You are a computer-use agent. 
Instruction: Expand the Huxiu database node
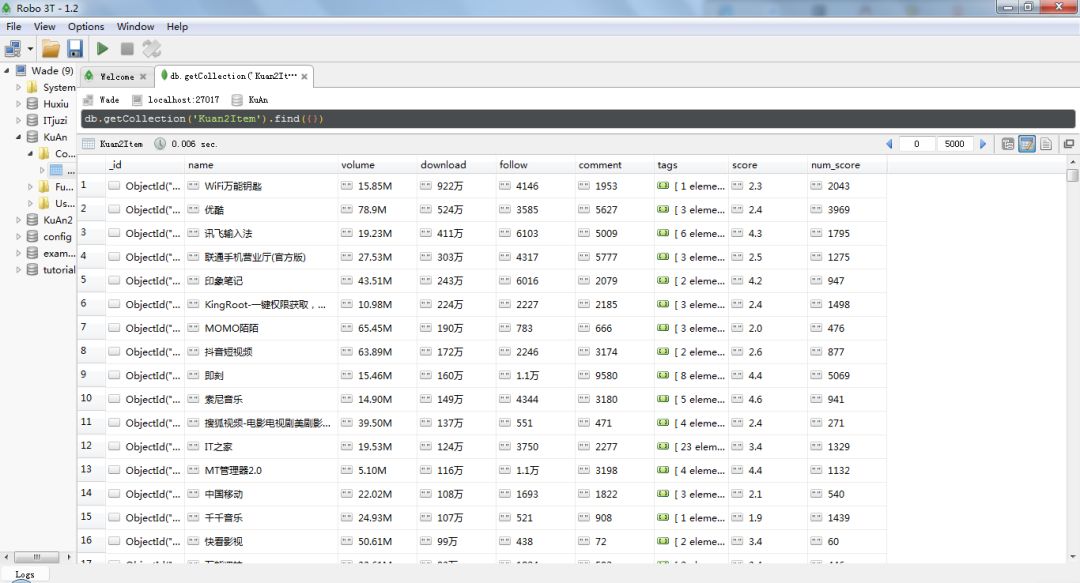click(19, 104)
